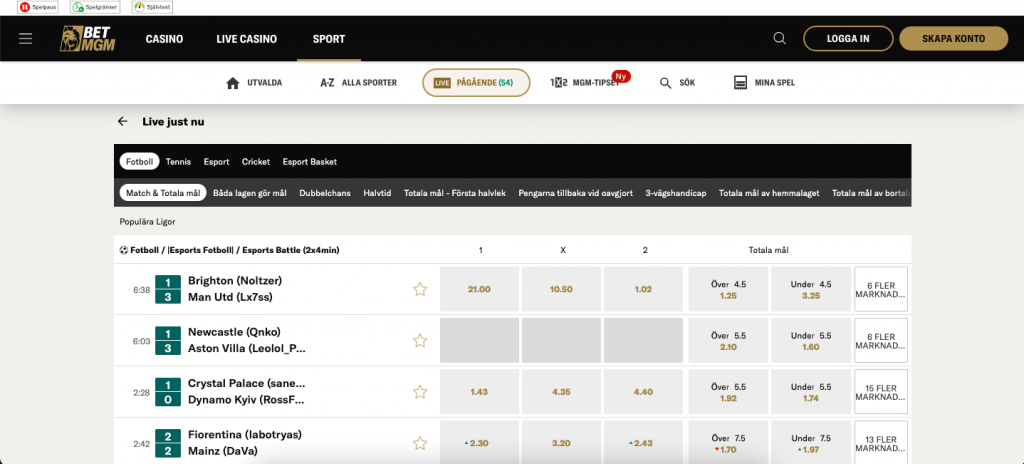Click the BetMGM lion logo
This screenshot has width=1024, height=464.
pyautogui.click(x=88, y=39)
